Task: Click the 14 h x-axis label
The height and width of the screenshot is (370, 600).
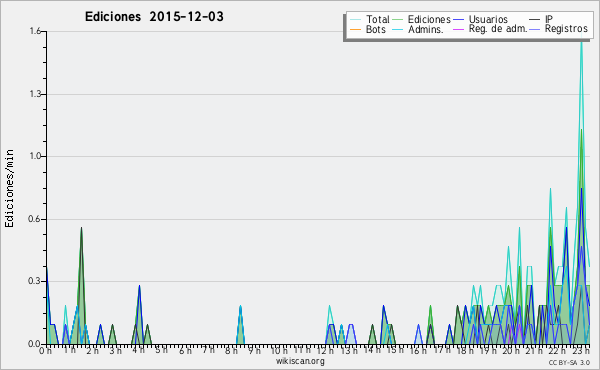Action: pyautogui.click(x=372, y=350)
